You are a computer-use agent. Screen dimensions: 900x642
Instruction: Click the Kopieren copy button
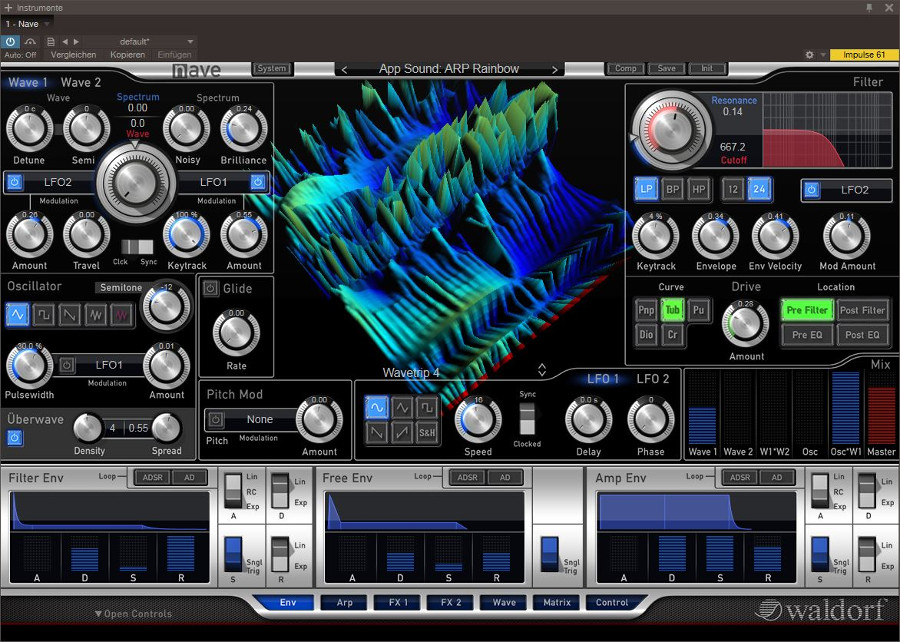point(128,55)
